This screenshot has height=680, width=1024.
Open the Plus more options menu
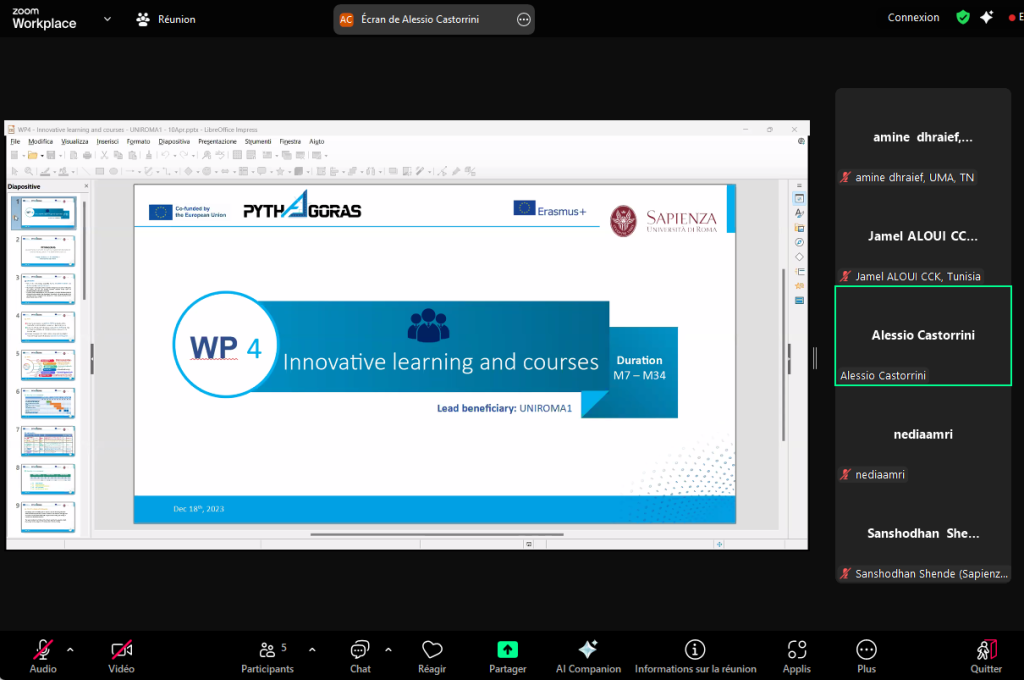[x=866, y=656]
